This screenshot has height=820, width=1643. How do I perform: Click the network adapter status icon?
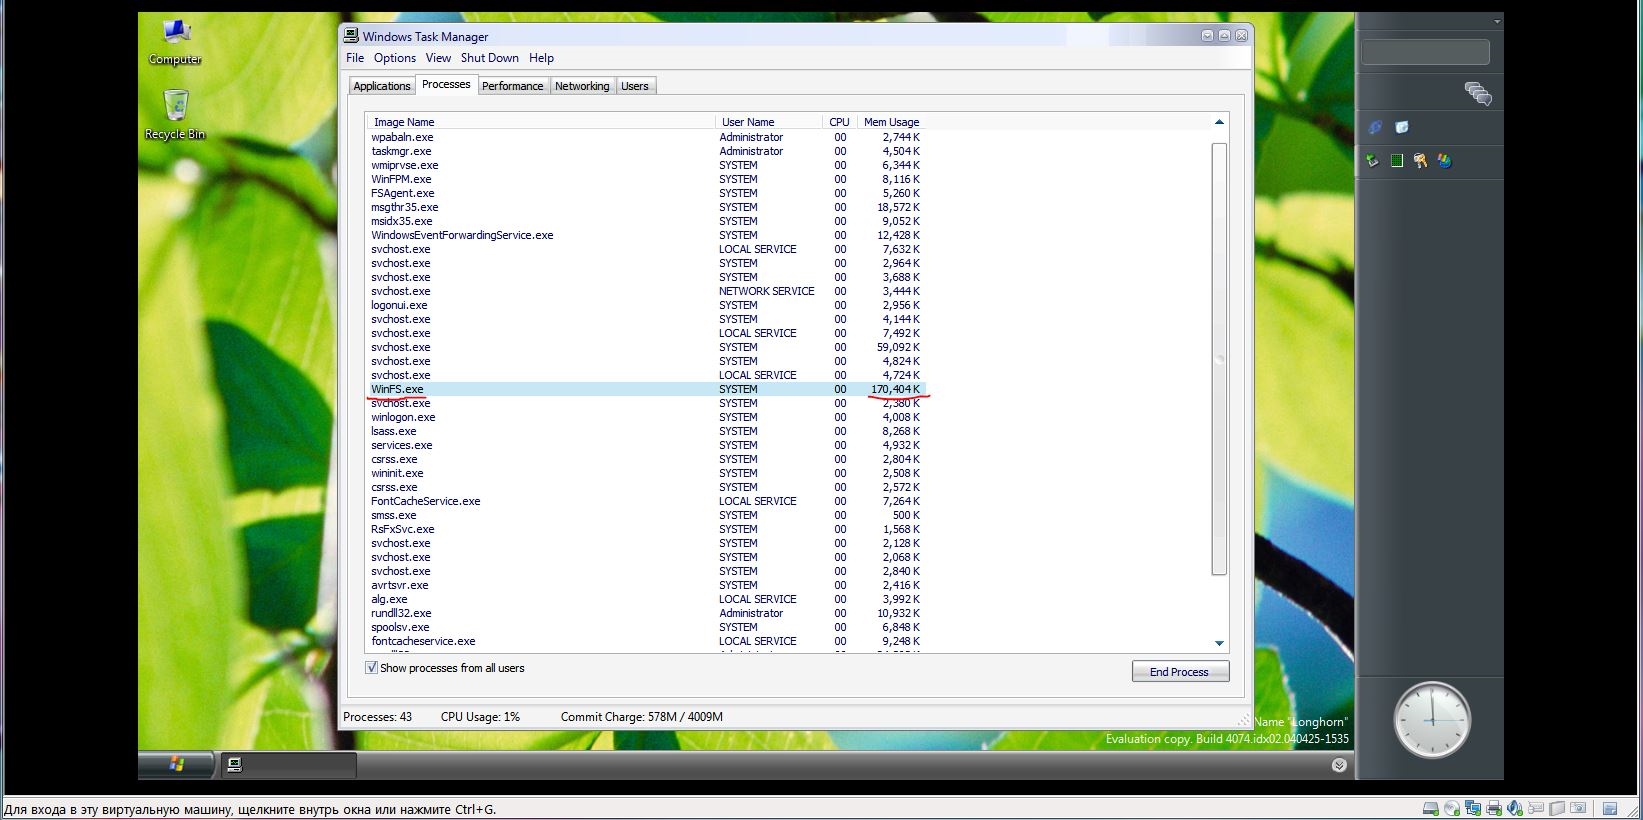point(1473,809)
